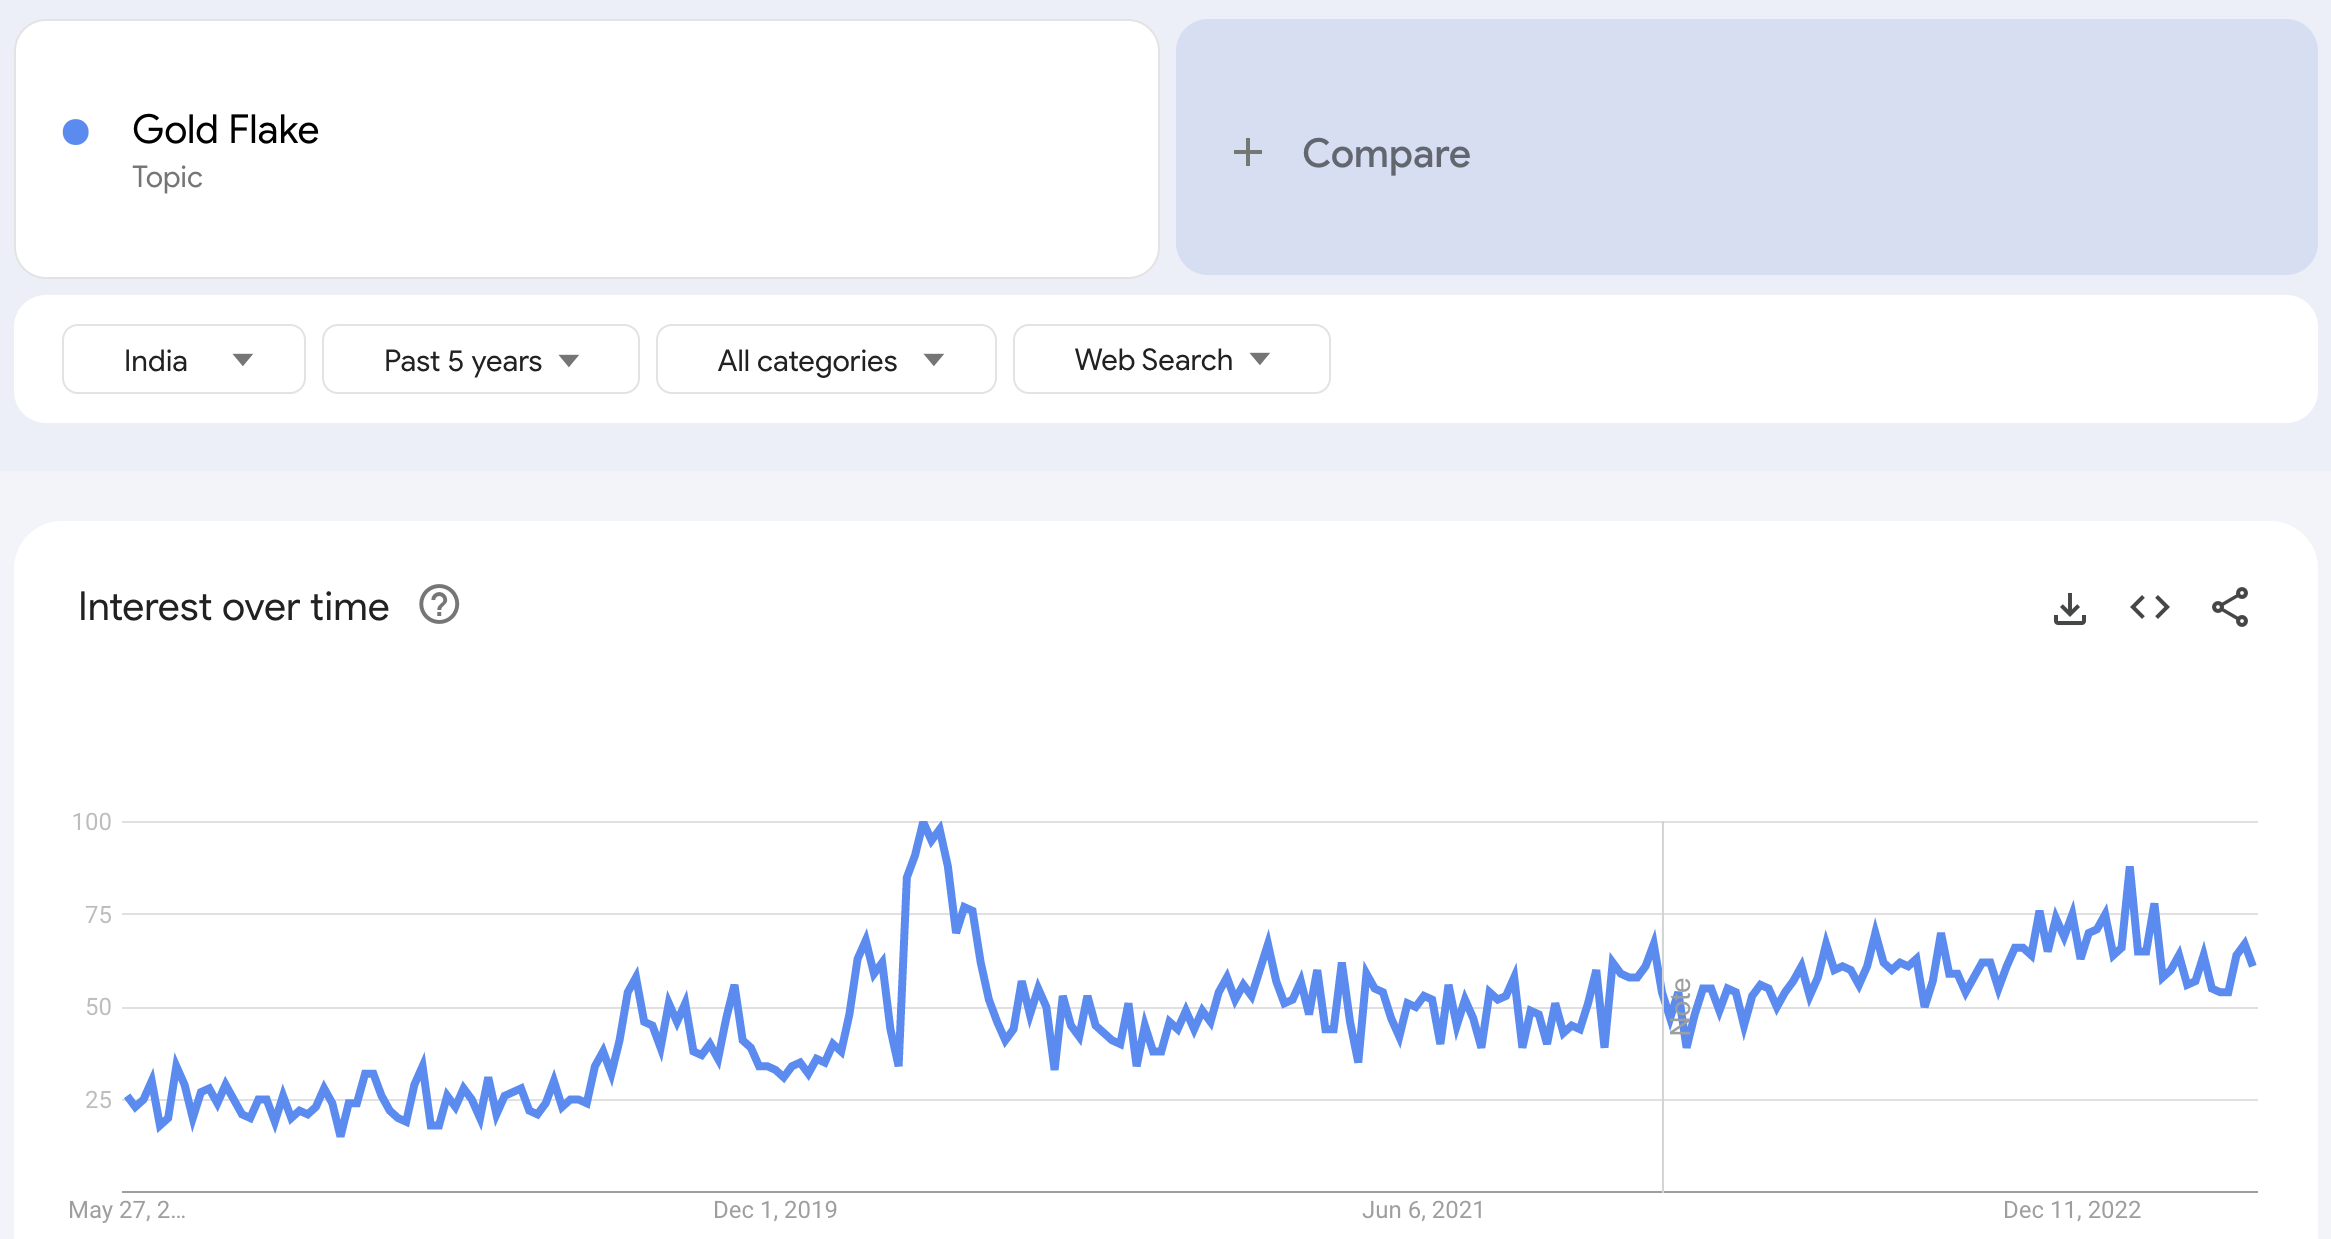Open the Web Search type dropdown
Viewport: 2331px width, 1239px height.
[1172, 359]
